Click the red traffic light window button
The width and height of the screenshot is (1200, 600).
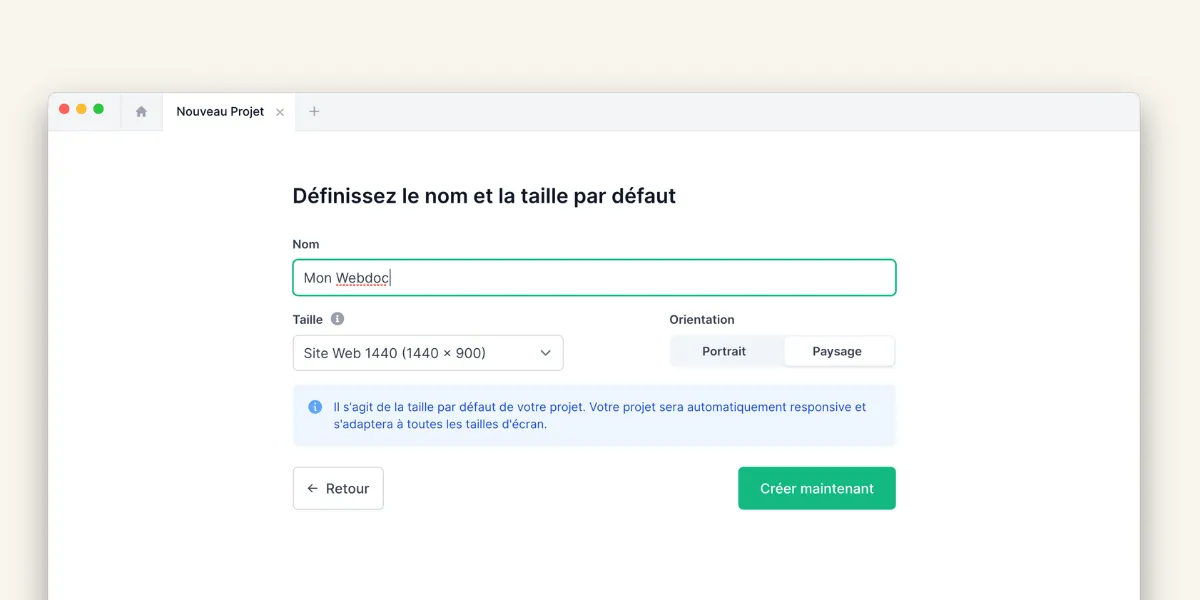[x=64, y=108]
